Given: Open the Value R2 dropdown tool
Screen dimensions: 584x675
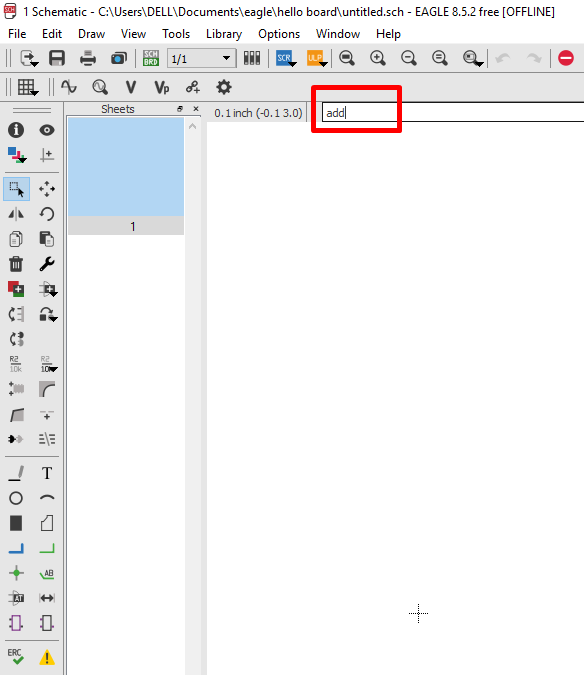Looking at the screenshot, I should coord(48,364).
